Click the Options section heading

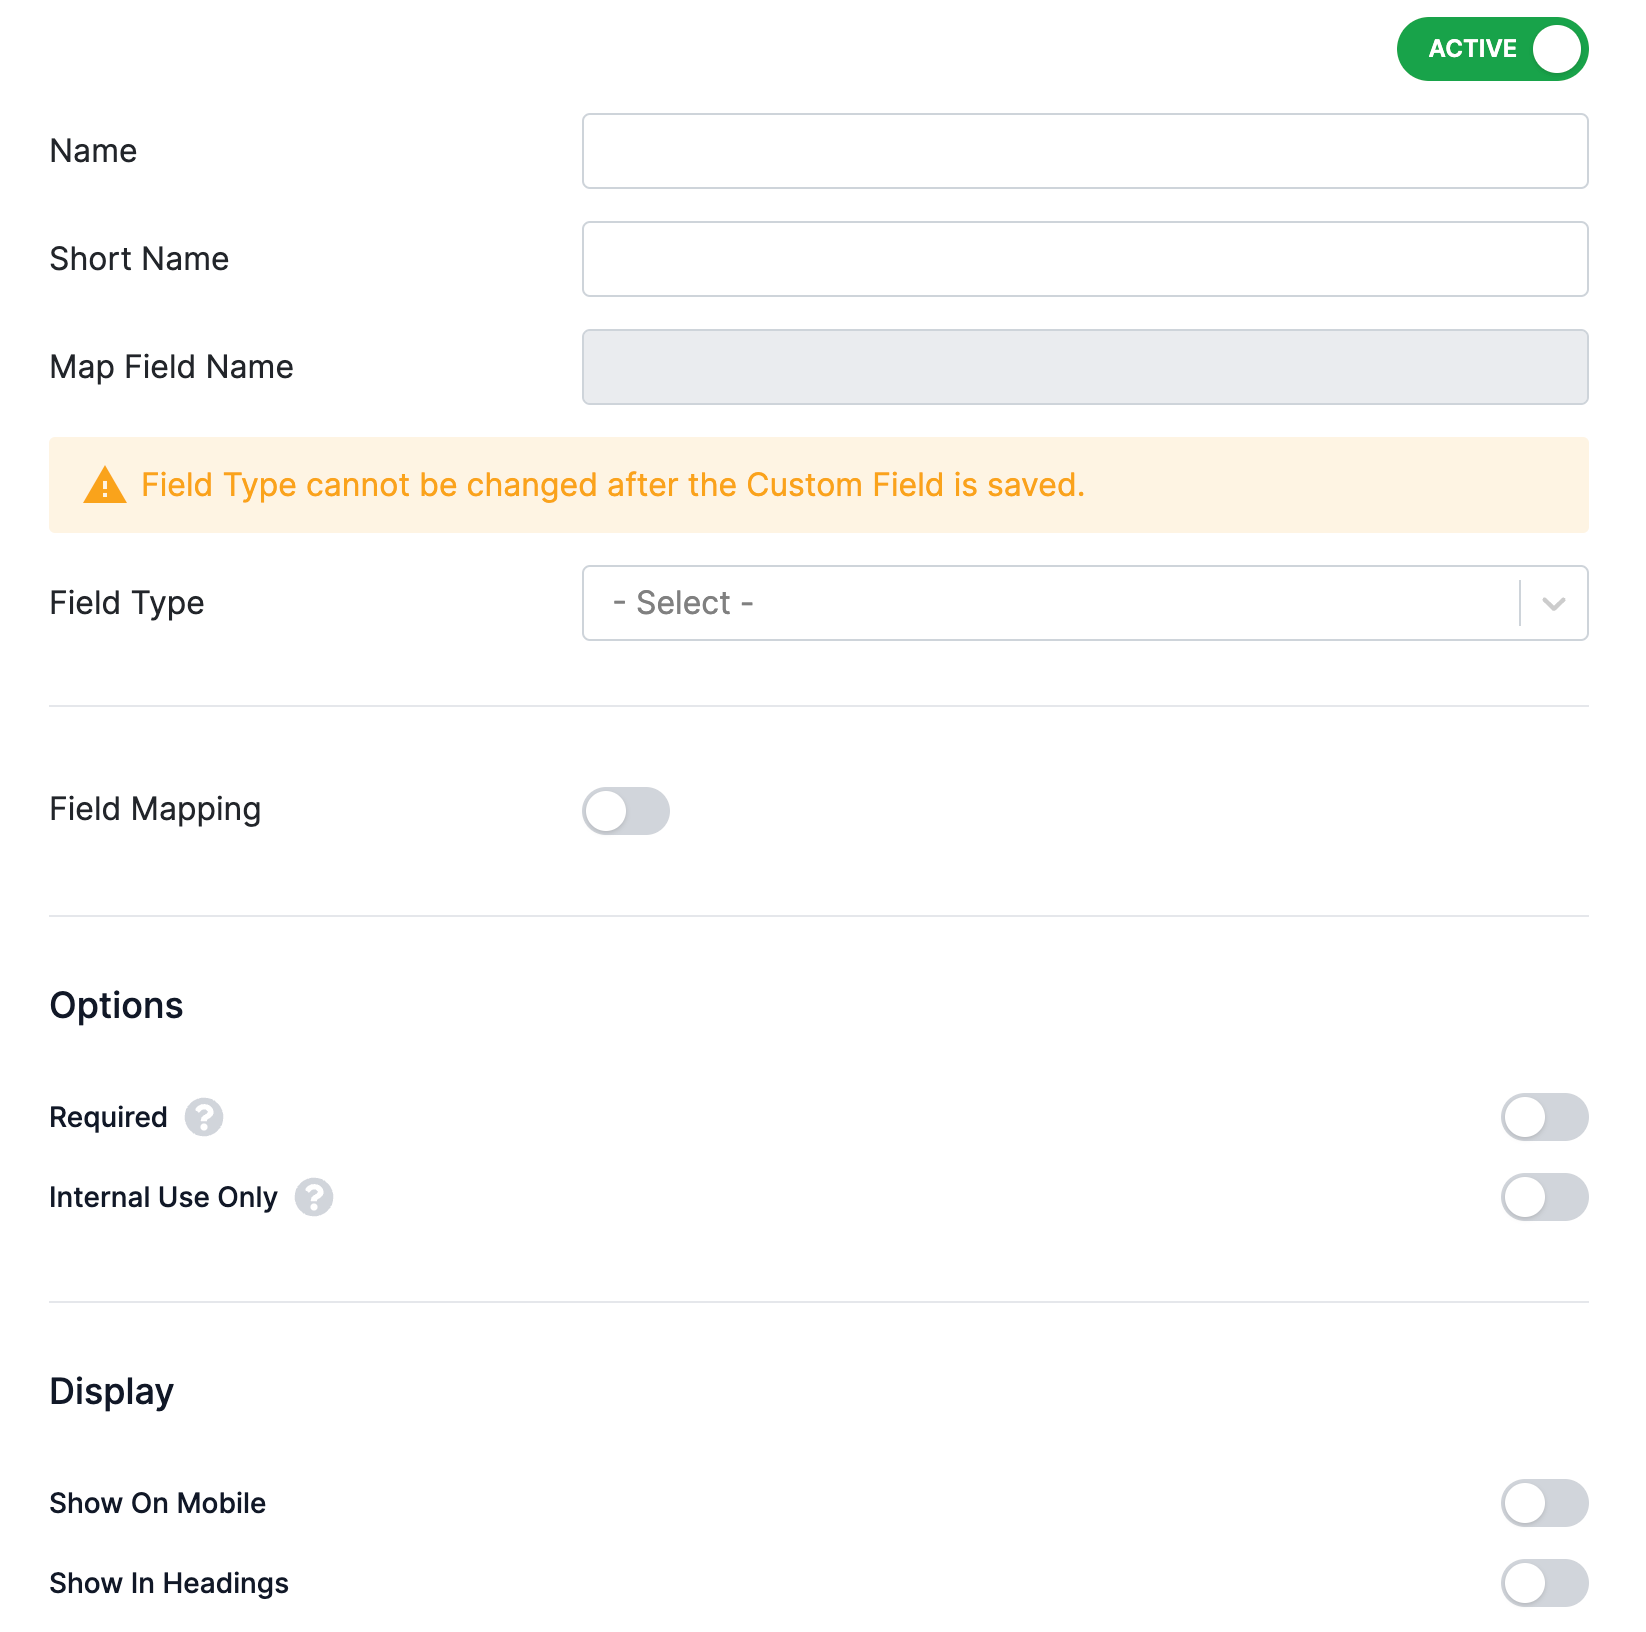tap(116, 1005)
